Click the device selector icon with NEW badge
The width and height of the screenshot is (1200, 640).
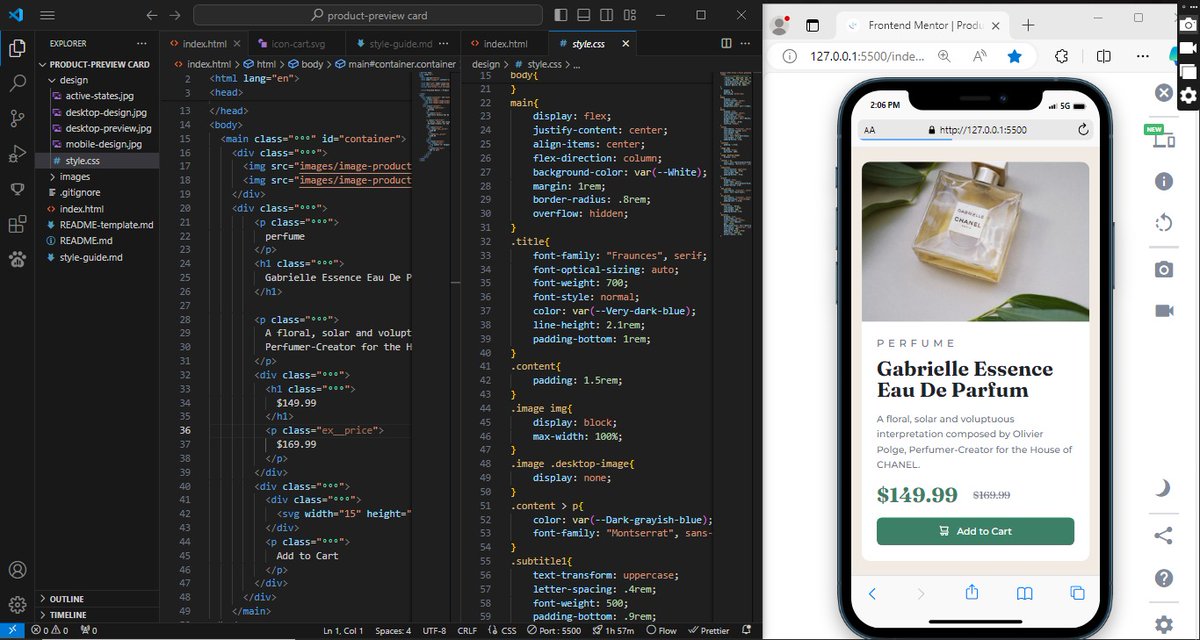pyautogui.click(x=1161, y=137)
